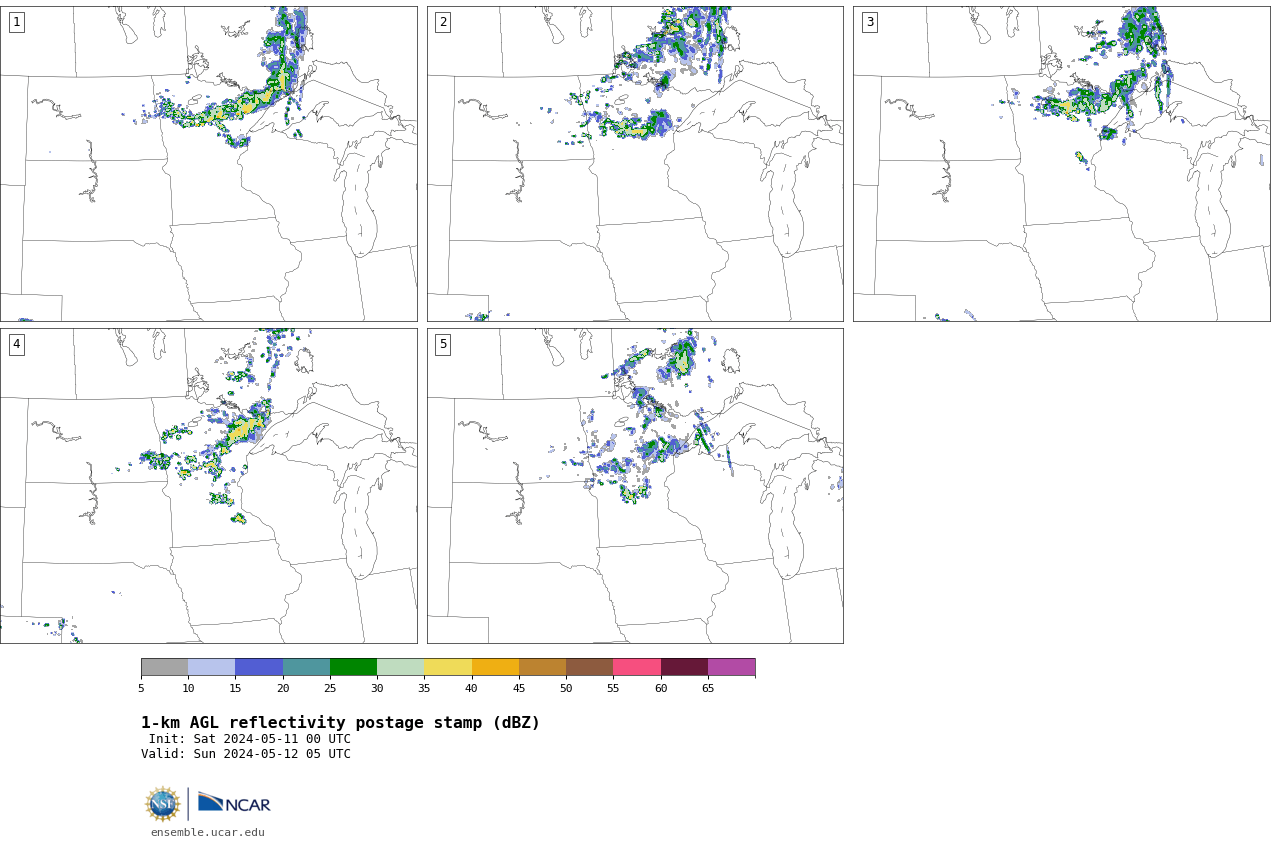Pick the gray 5-10 dBZ swatch
Image resolution: width=1280 pixels, height=844 pixels.
[164, 667]
